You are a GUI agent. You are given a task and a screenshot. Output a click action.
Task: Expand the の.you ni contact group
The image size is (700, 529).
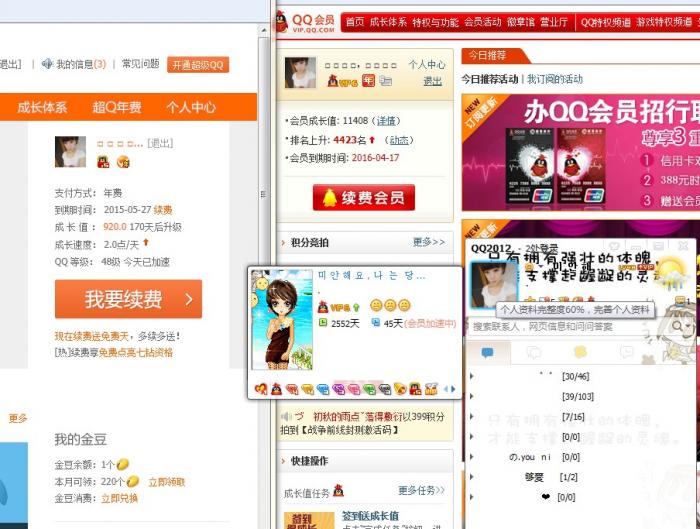pos(471,457)
